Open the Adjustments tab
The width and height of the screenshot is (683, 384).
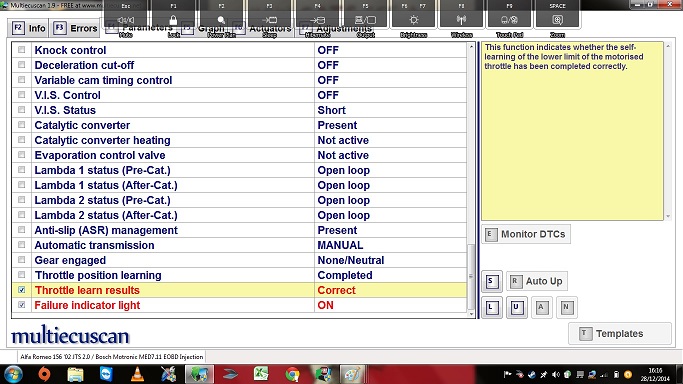coord(335,28)
